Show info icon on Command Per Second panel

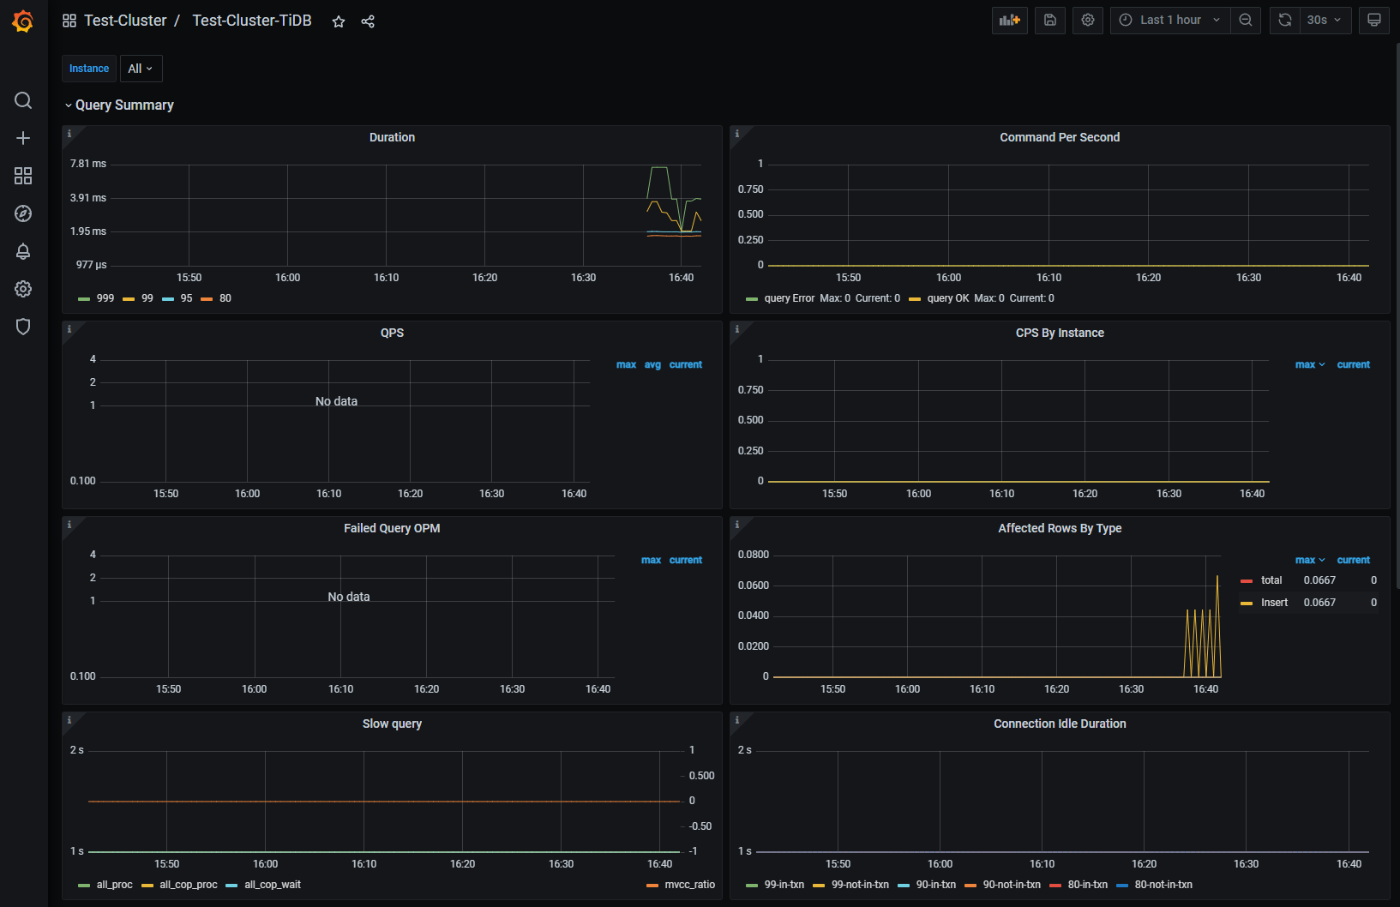tap(737, 133)
